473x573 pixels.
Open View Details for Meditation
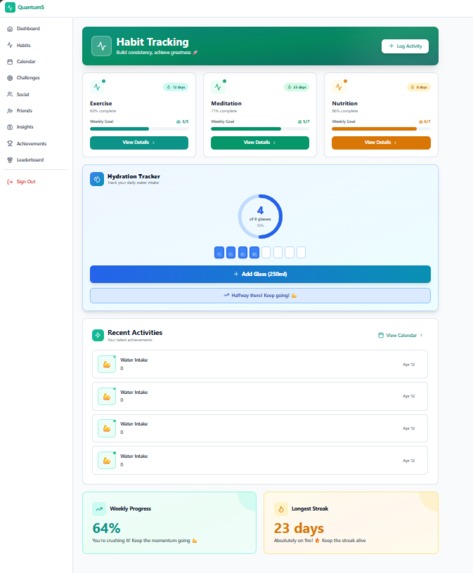pos(260,143)
